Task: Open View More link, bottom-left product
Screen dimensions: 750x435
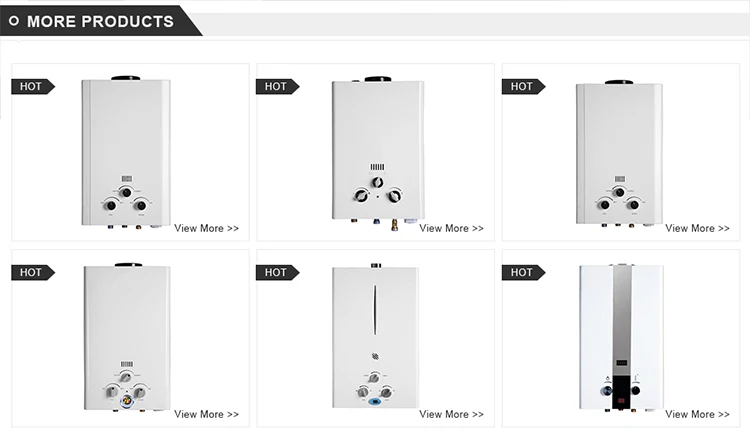Action: click(206, 414)
